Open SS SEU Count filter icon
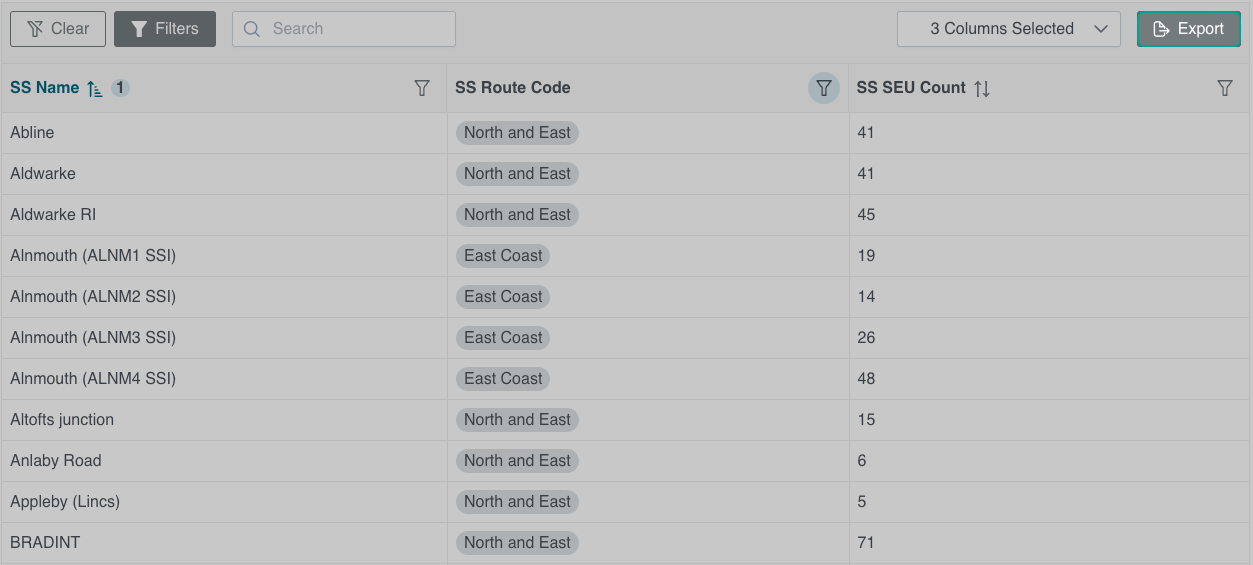The width and height of the screenshot is (1253, 565). click(1224, 88)
